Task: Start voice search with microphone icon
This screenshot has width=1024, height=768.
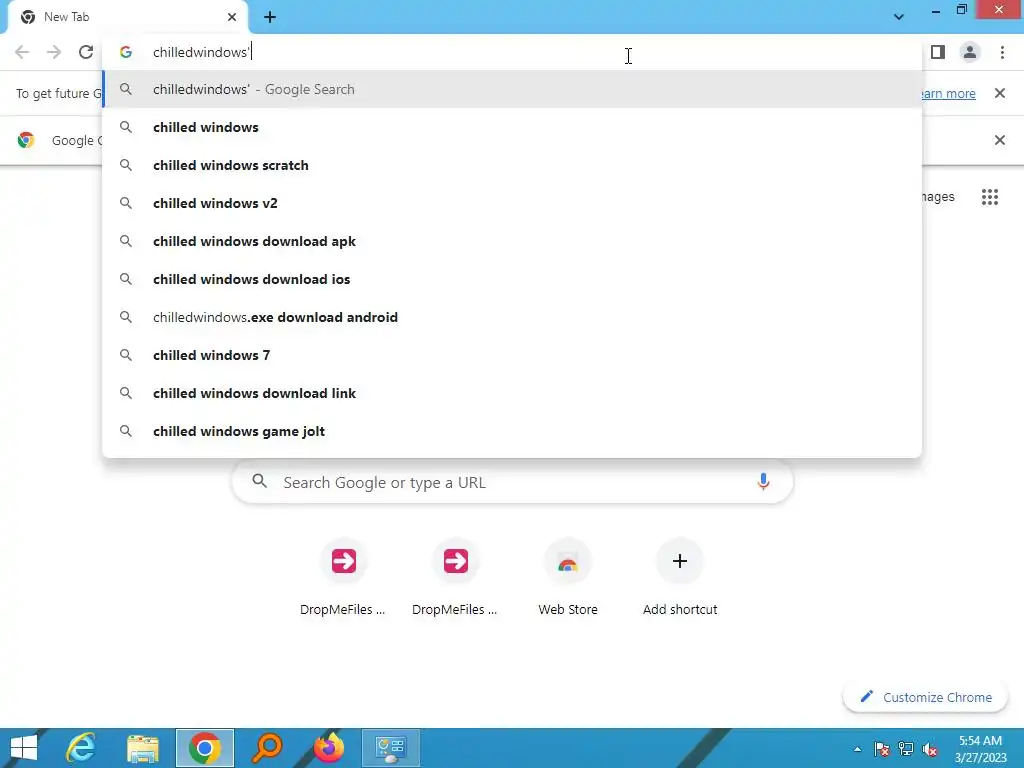Action: [763, 482]
